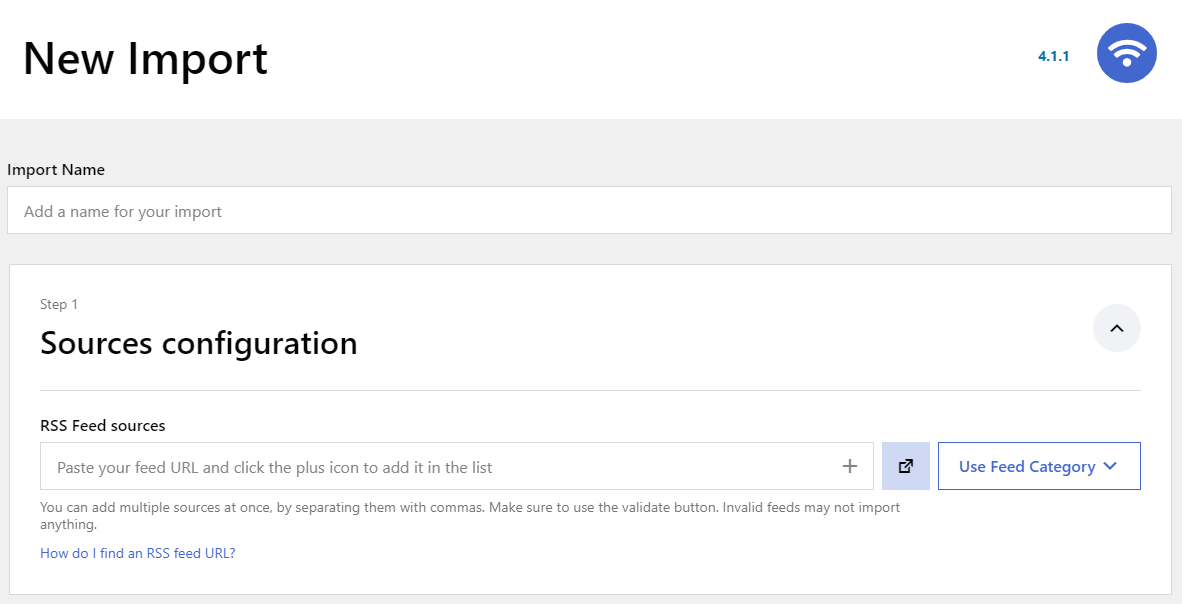Viewport: 1182px width, 604px height.
Task: Click the chevron icon on Use Feed Category
Action: tap(1110, 466)
